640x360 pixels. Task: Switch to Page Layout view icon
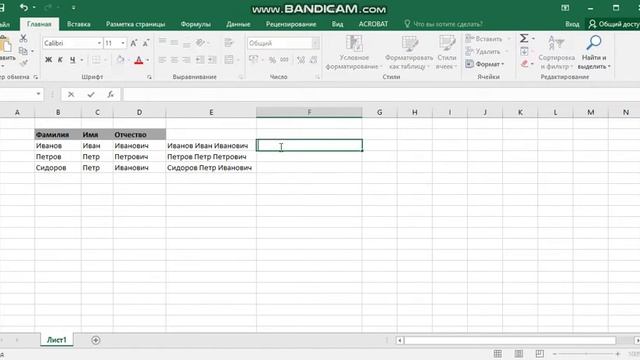(x=518, y=353)
